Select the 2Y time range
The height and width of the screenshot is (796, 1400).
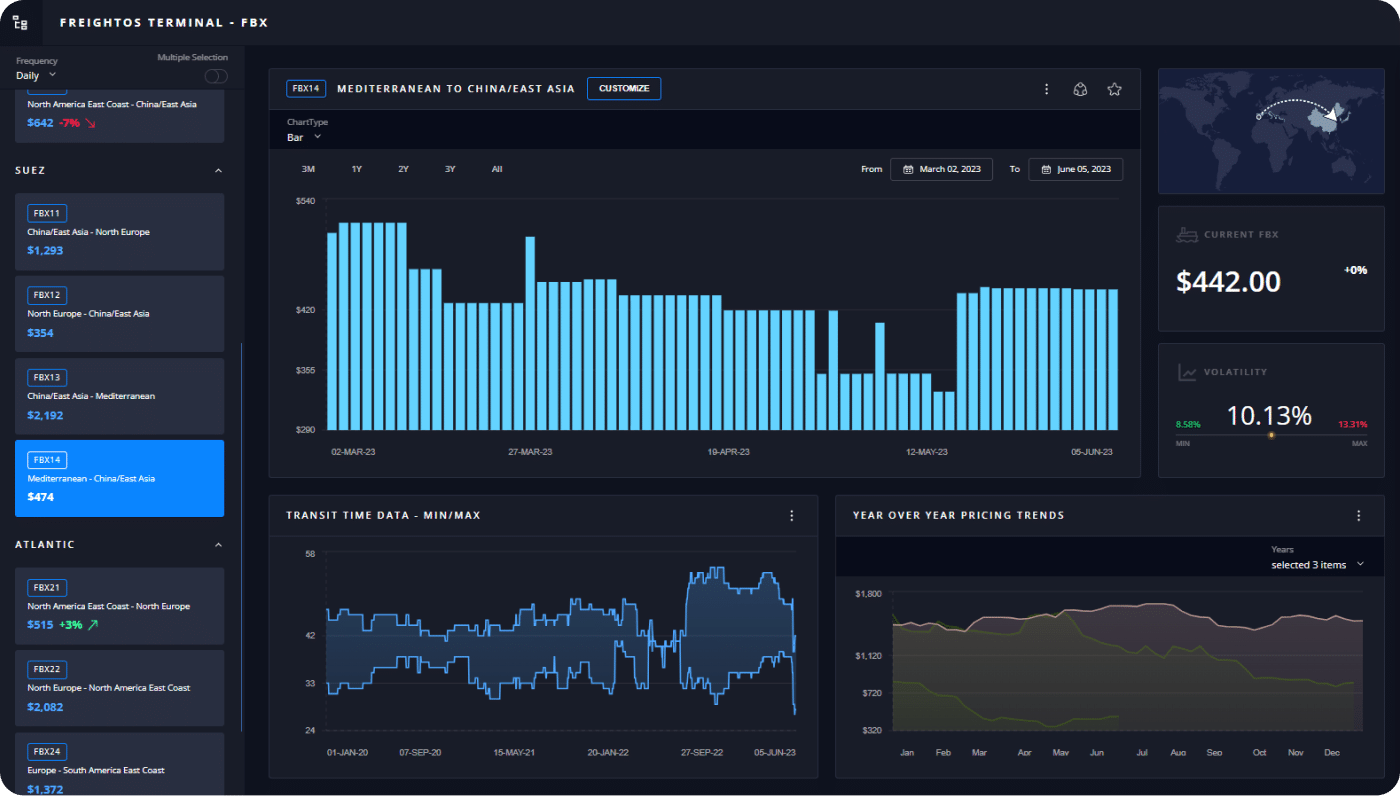click(x=403, y=169)
